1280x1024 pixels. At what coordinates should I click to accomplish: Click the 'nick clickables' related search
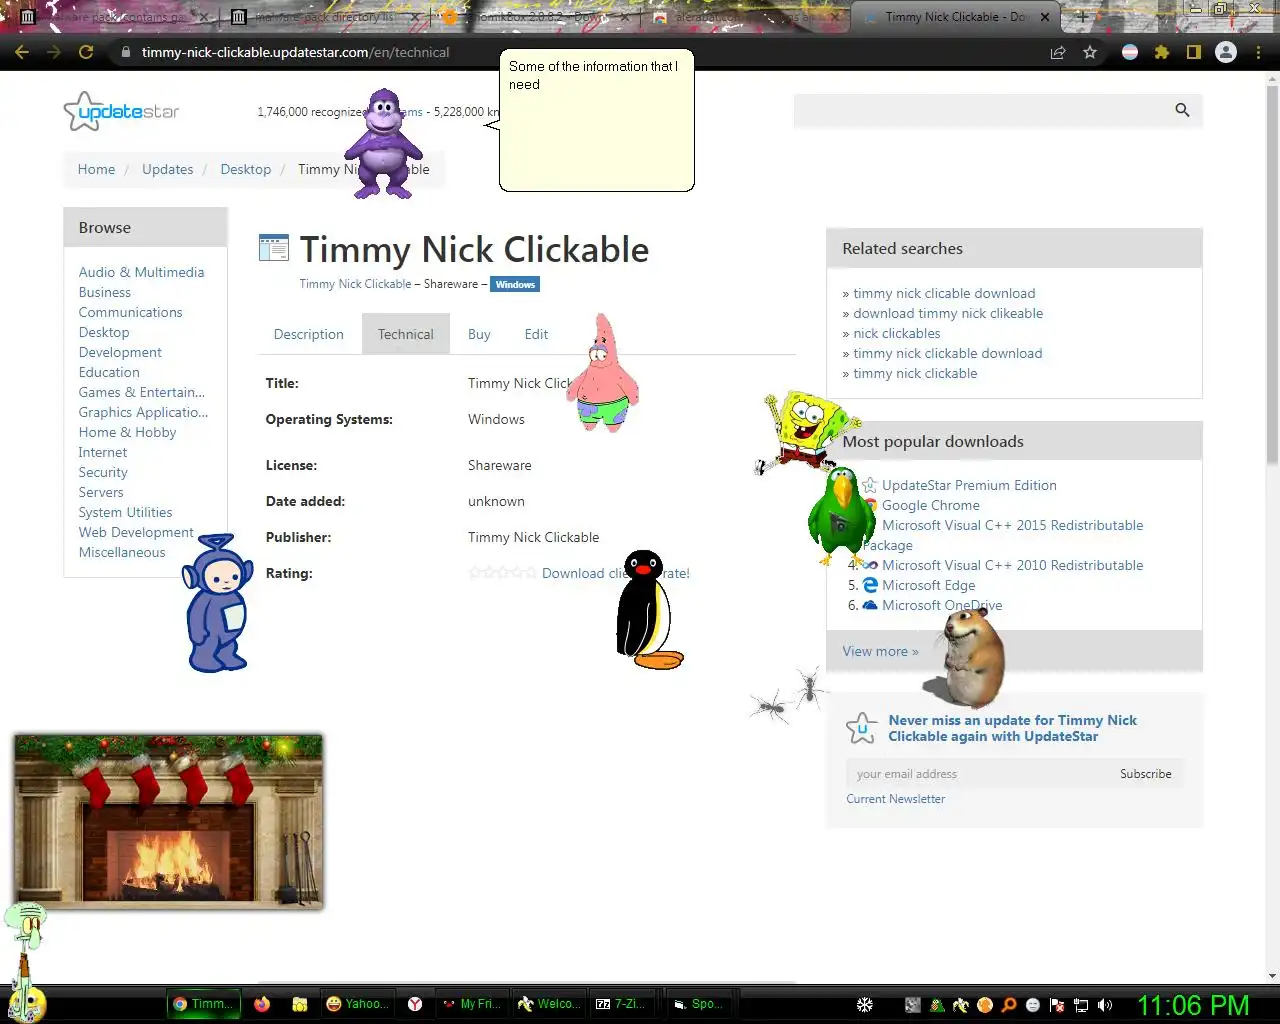[897, 333]
